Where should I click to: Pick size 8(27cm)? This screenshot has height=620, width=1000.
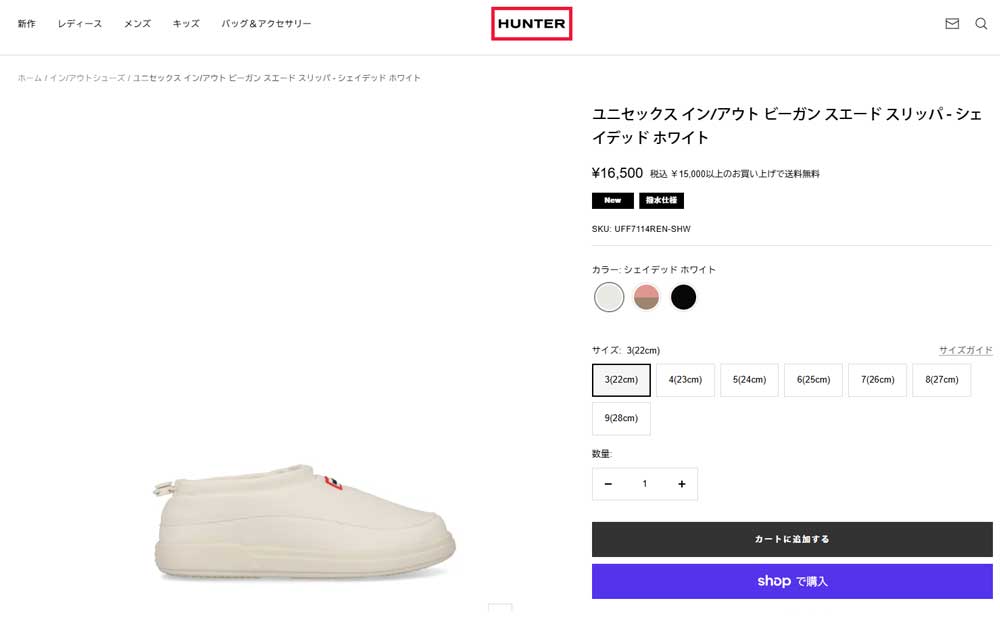click(x=941, y=380)
